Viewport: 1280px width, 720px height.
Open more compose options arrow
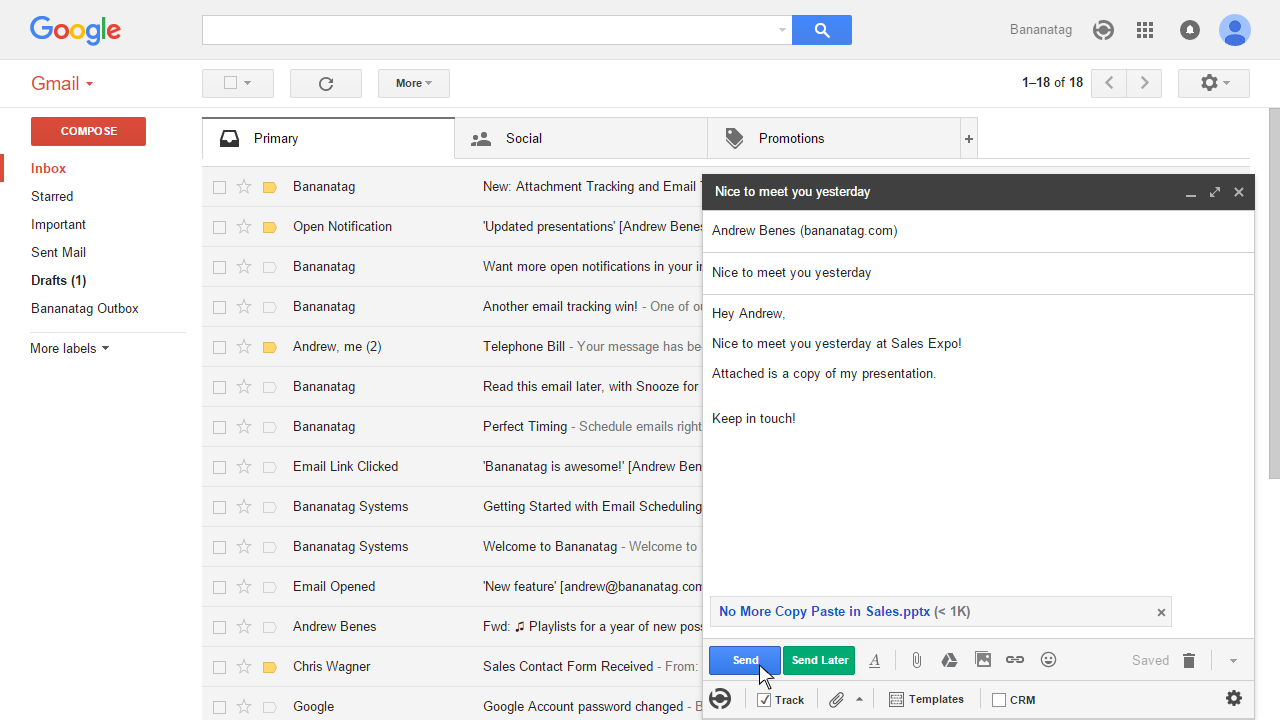click(1233, 660)
